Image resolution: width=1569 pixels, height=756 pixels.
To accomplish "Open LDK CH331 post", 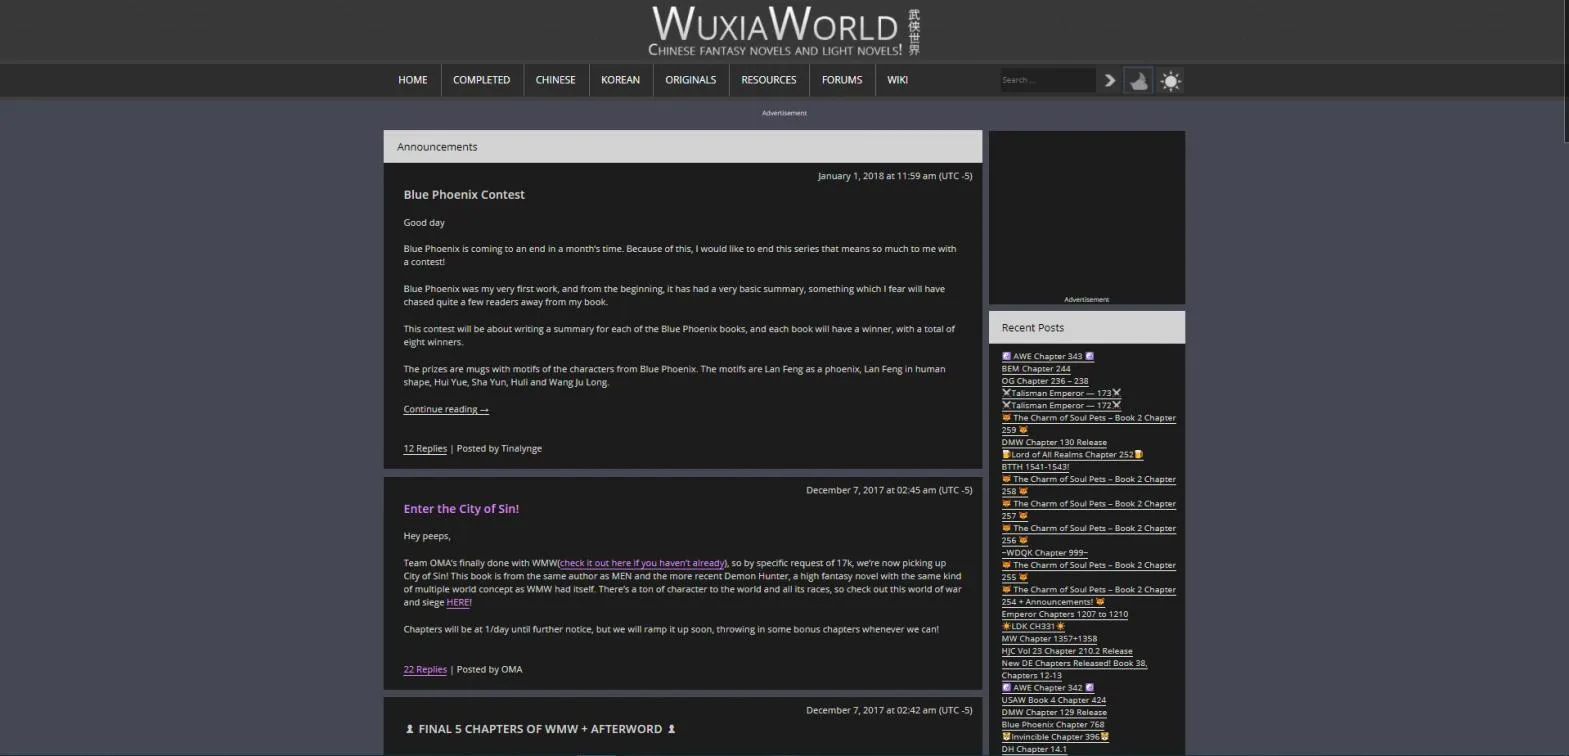I will (x=1033, y=626).
